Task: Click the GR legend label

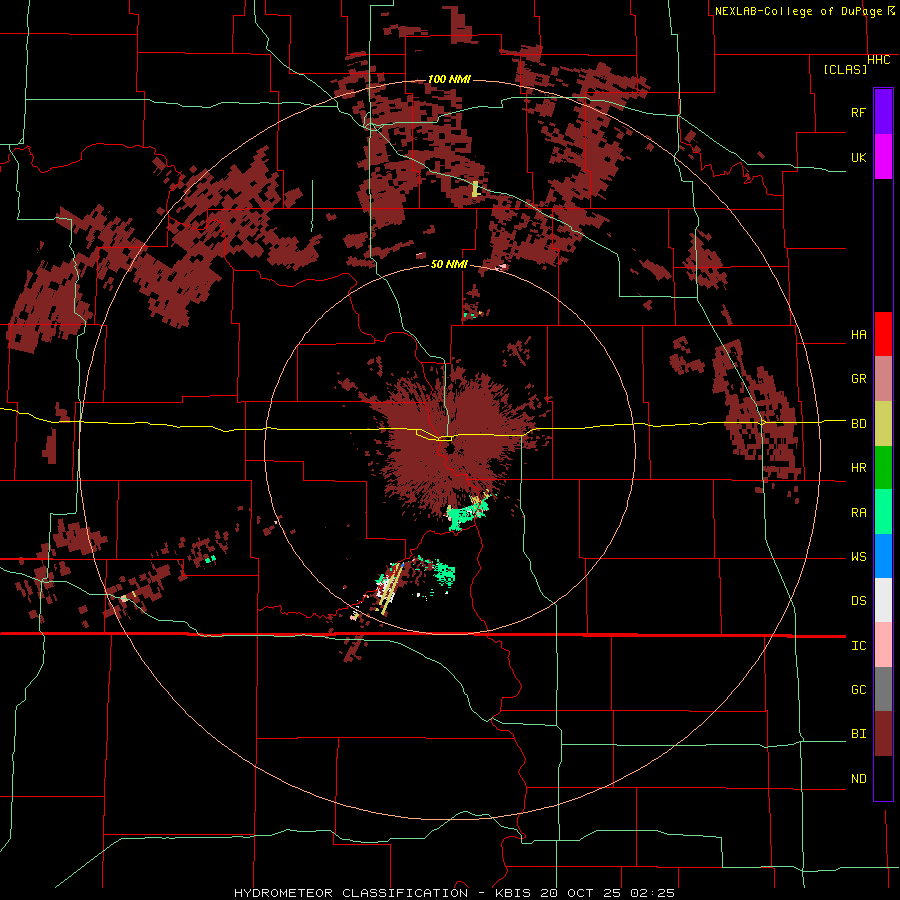Action: 858,379
